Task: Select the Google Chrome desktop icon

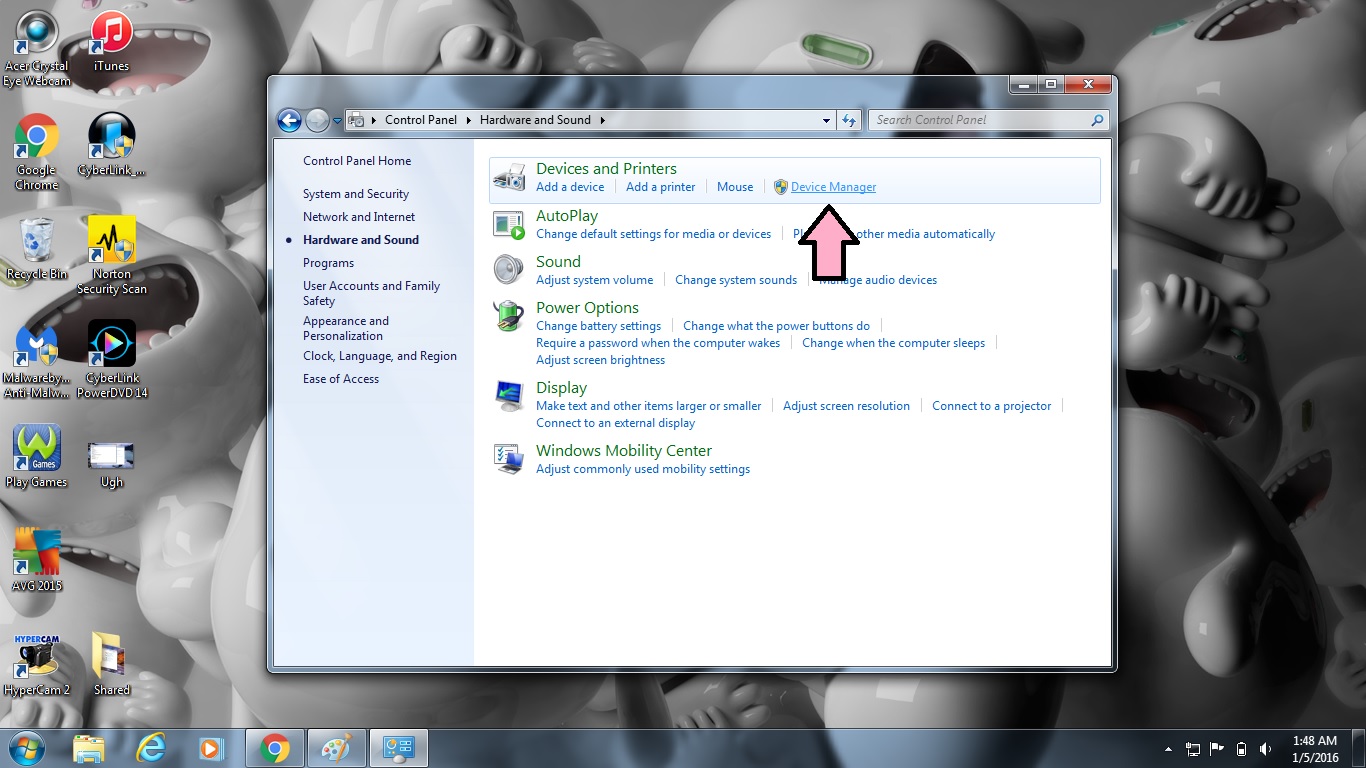Action: point(37,153)
